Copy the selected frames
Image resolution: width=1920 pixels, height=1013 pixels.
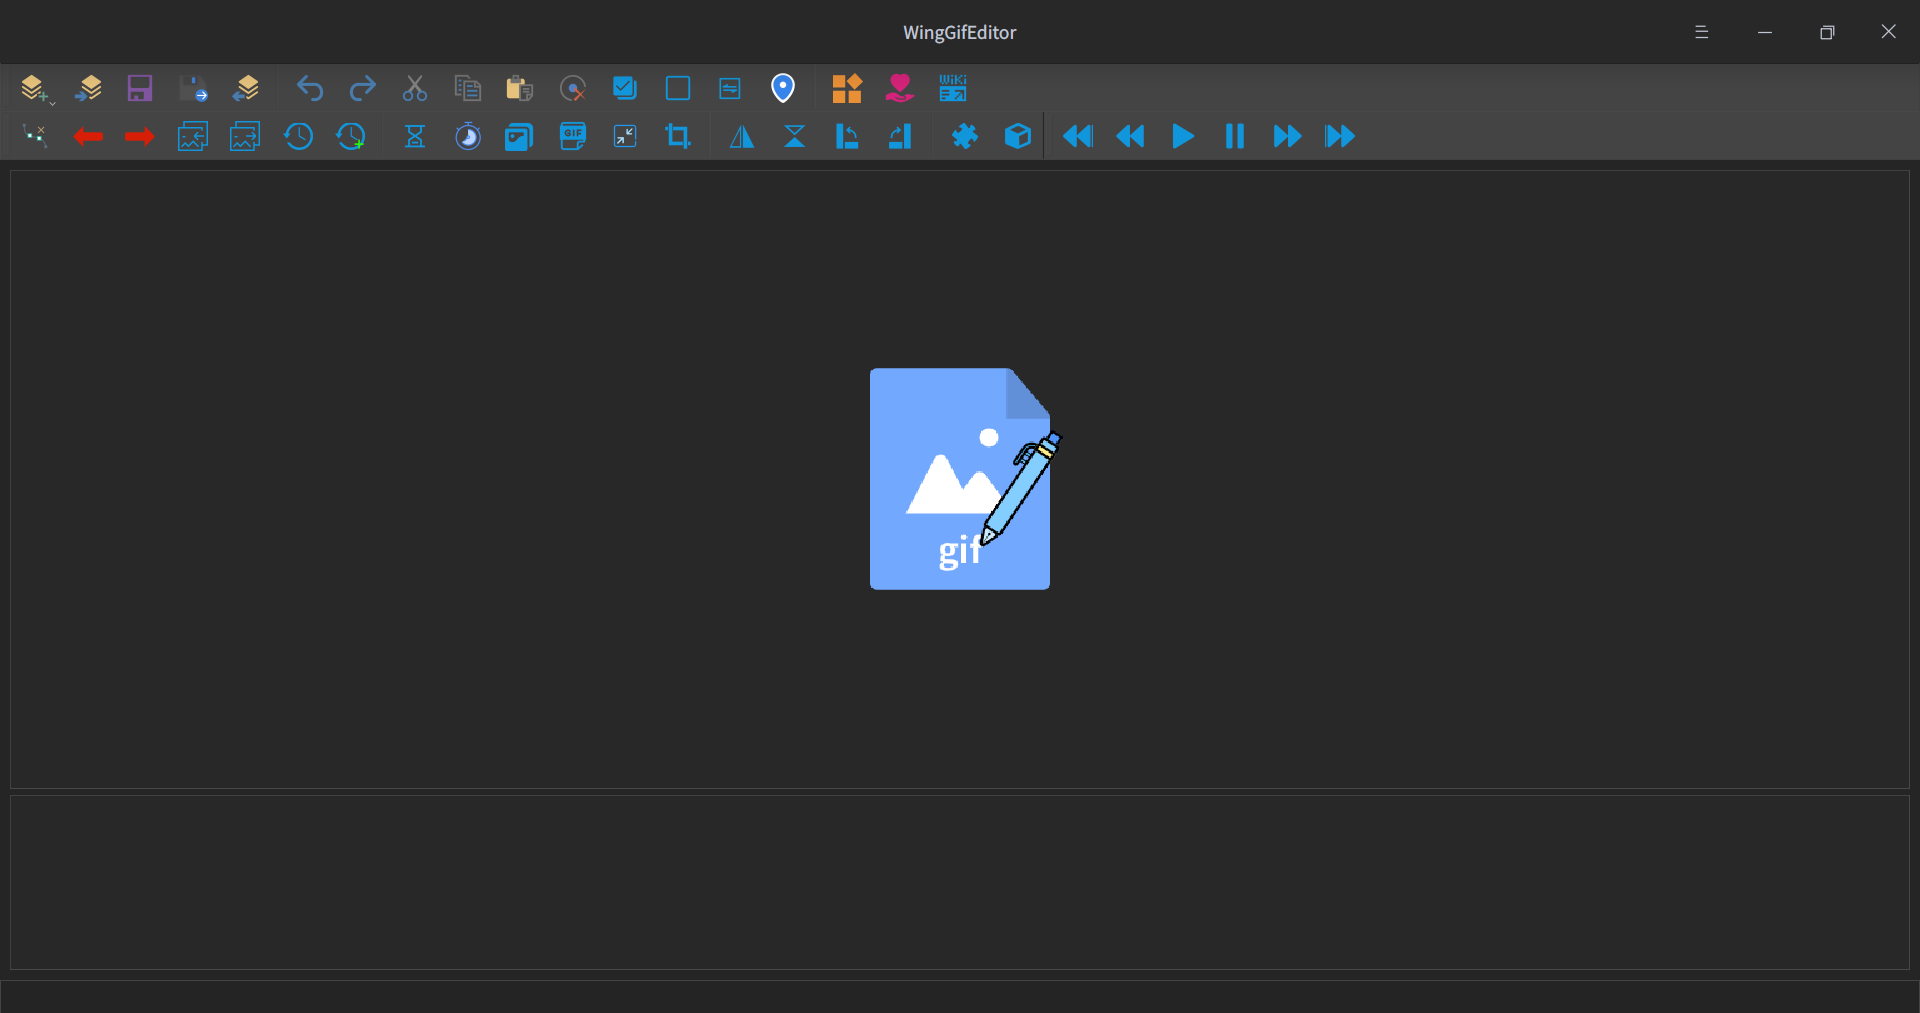coord(468,89)
